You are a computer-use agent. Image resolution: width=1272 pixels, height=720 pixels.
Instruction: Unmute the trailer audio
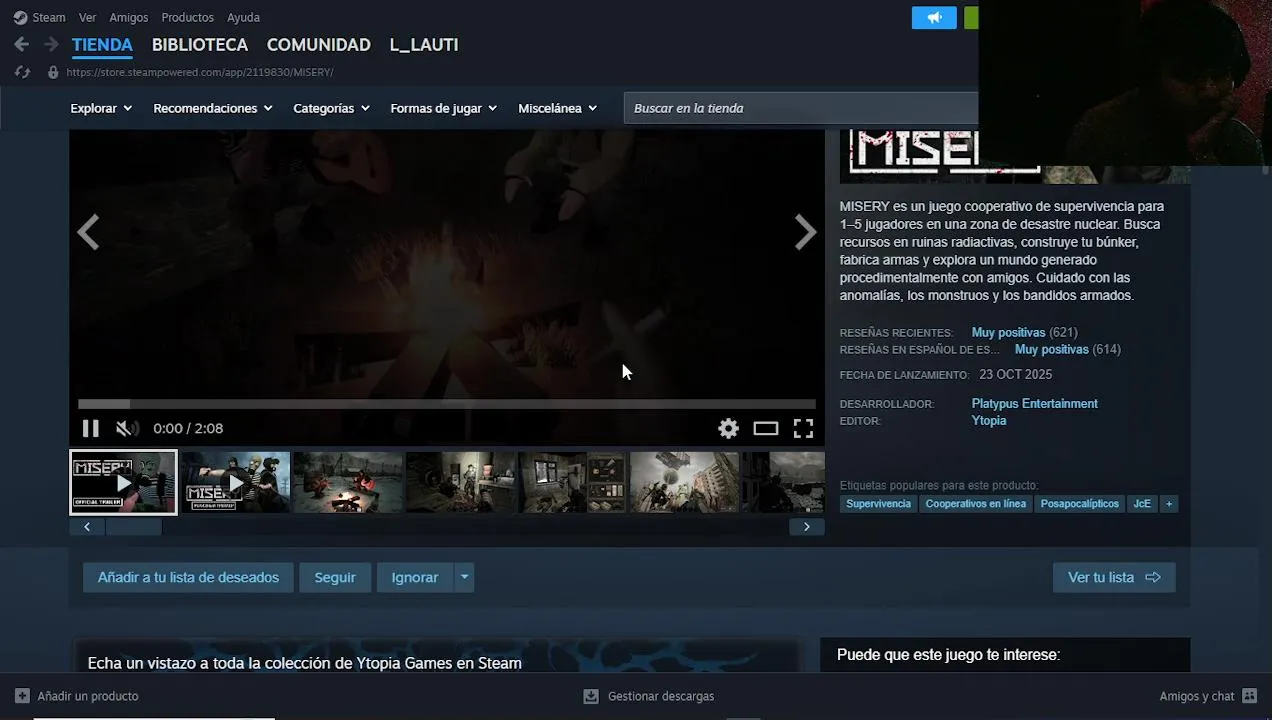tap(127, 428)
